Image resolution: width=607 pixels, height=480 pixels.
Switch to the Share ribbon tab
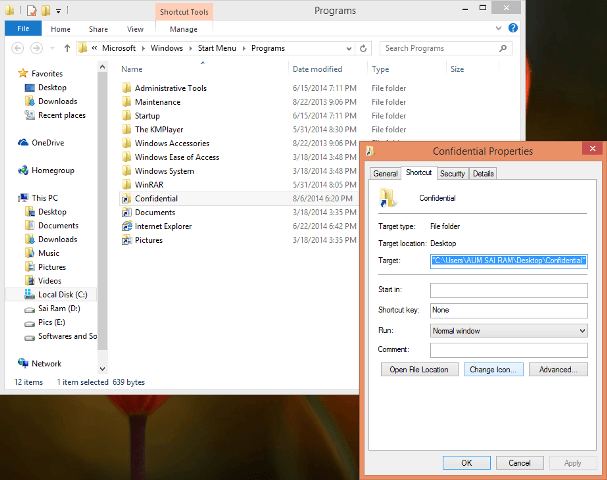point(98,29)
